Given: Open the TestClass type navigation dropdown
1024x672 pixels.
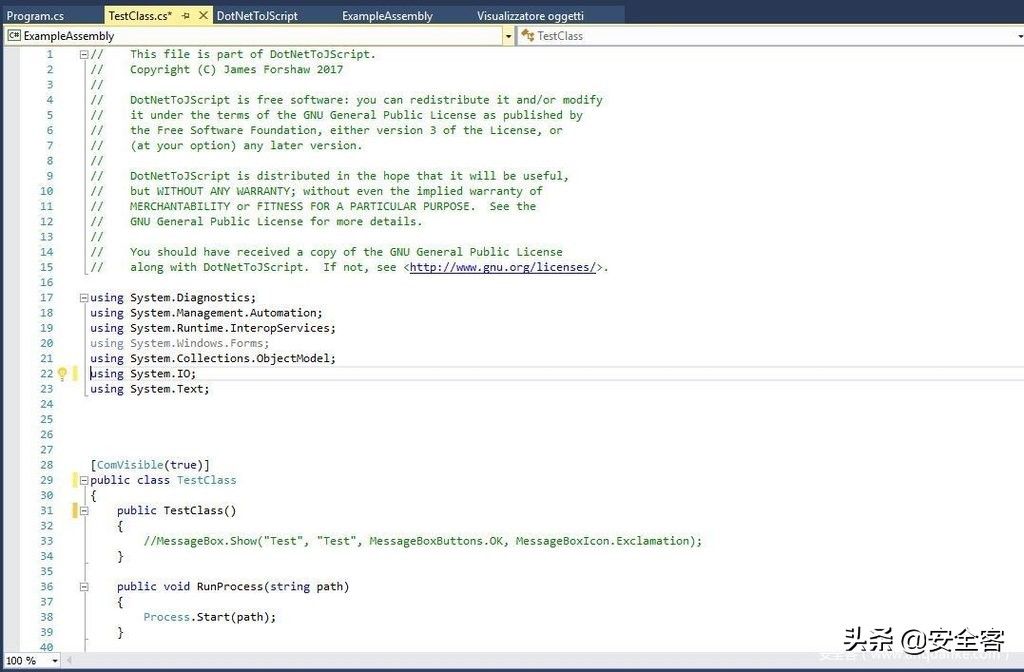Looking at the screenshot, I should 1018,36.
